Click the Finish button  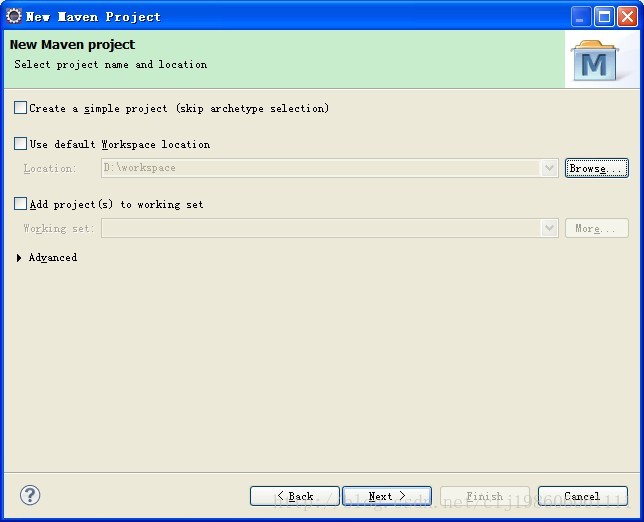485,496
